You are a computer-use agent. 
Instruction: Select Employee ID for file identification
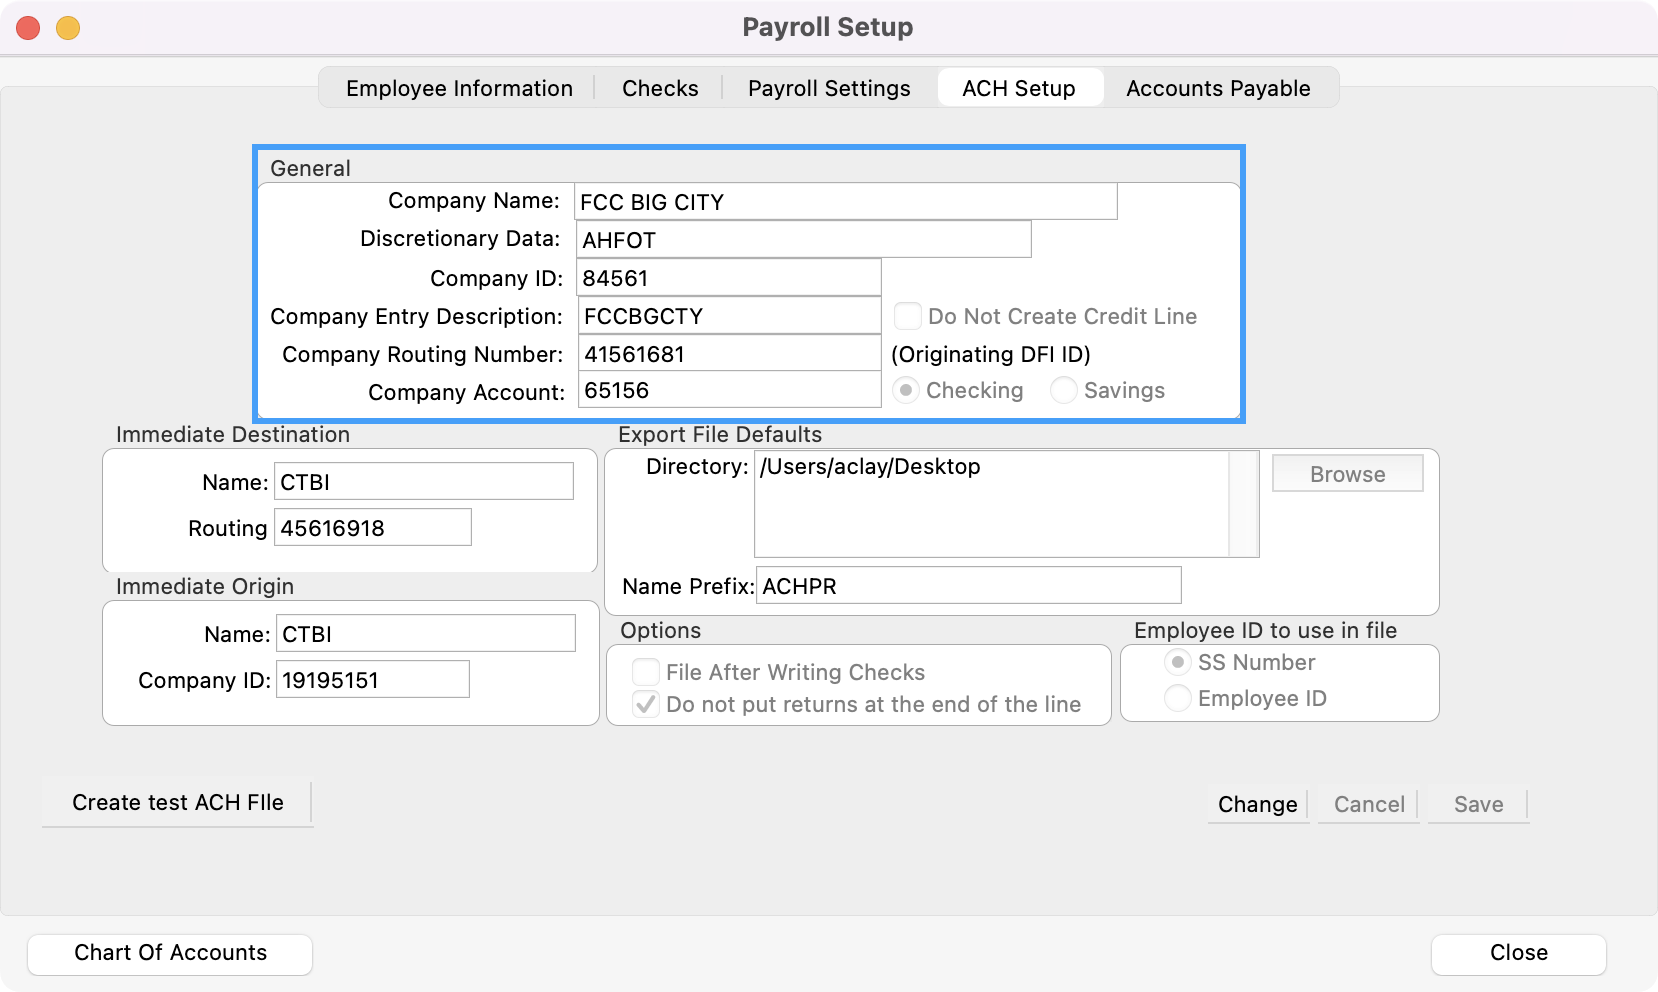click(1178, 698)
